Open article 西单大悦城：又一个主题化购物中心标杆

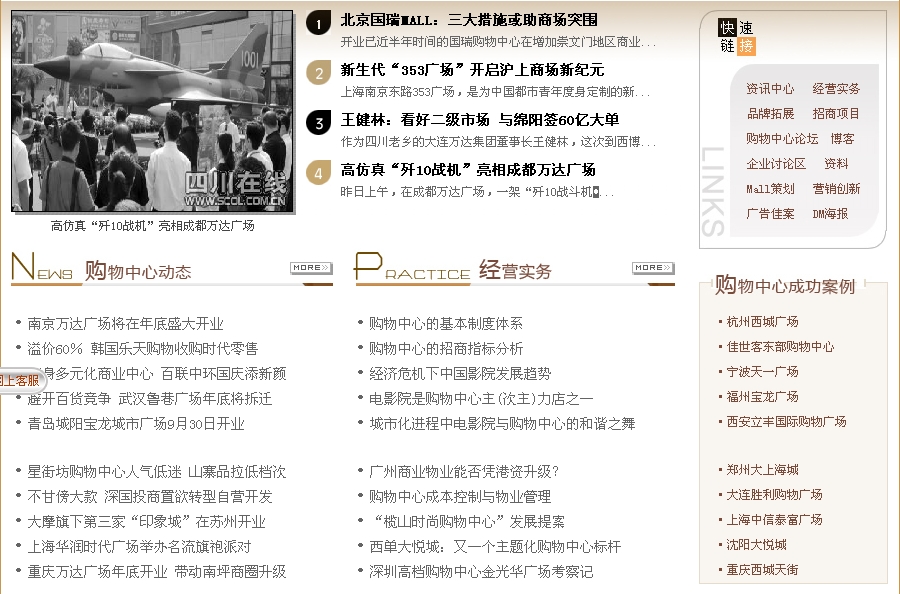pos(495,547)
